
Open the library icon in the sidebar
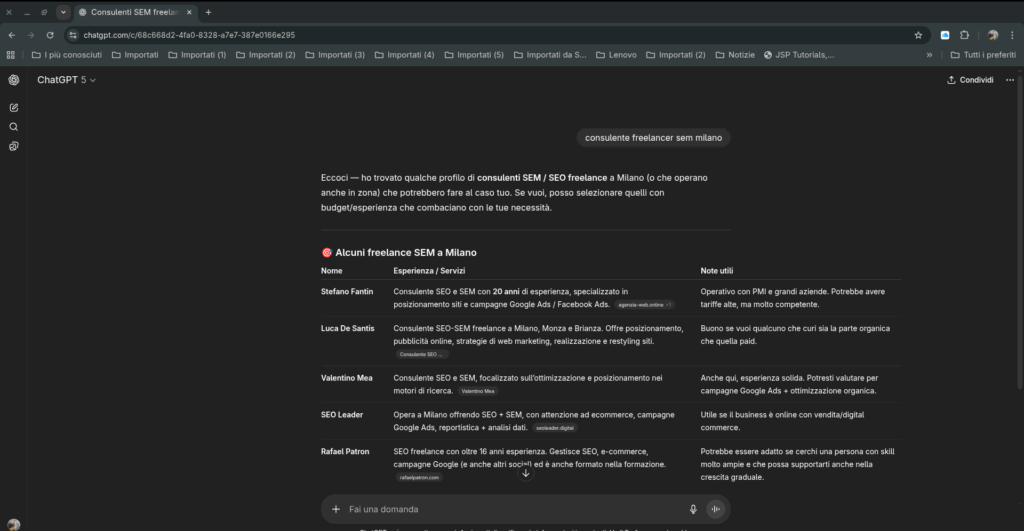13,146
